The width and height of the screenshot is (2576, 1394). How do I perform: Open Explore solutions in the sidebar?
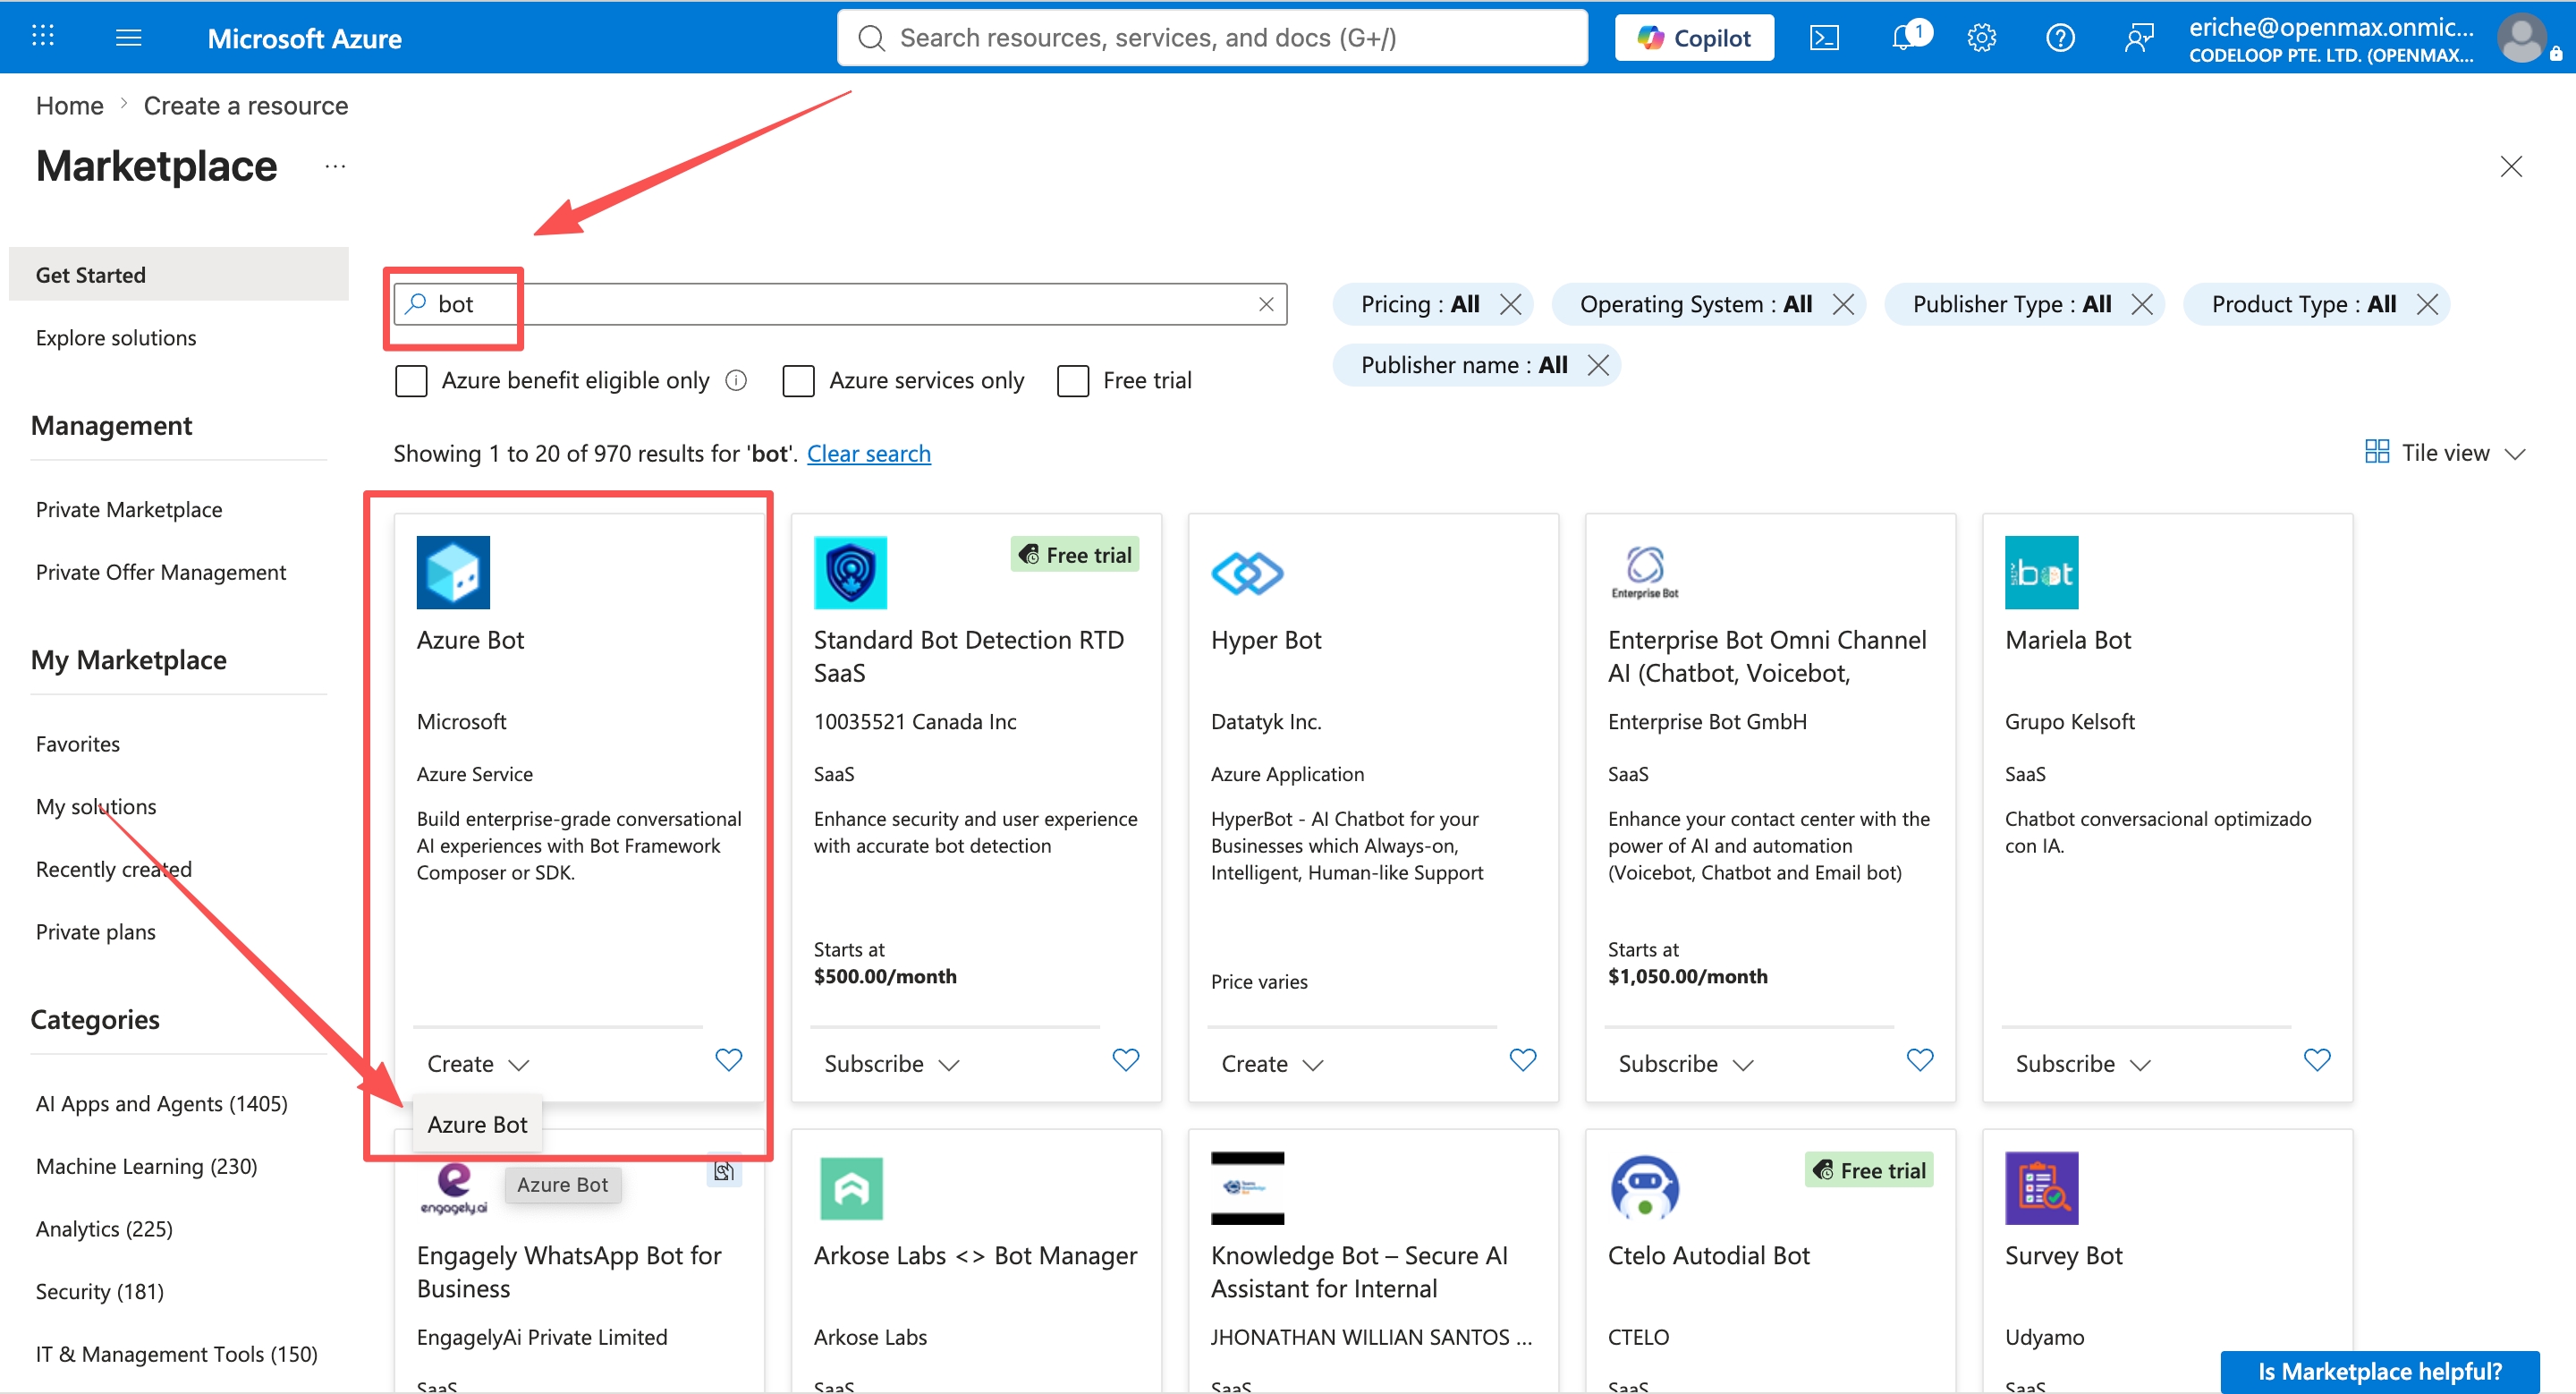[x=116, y=338]
